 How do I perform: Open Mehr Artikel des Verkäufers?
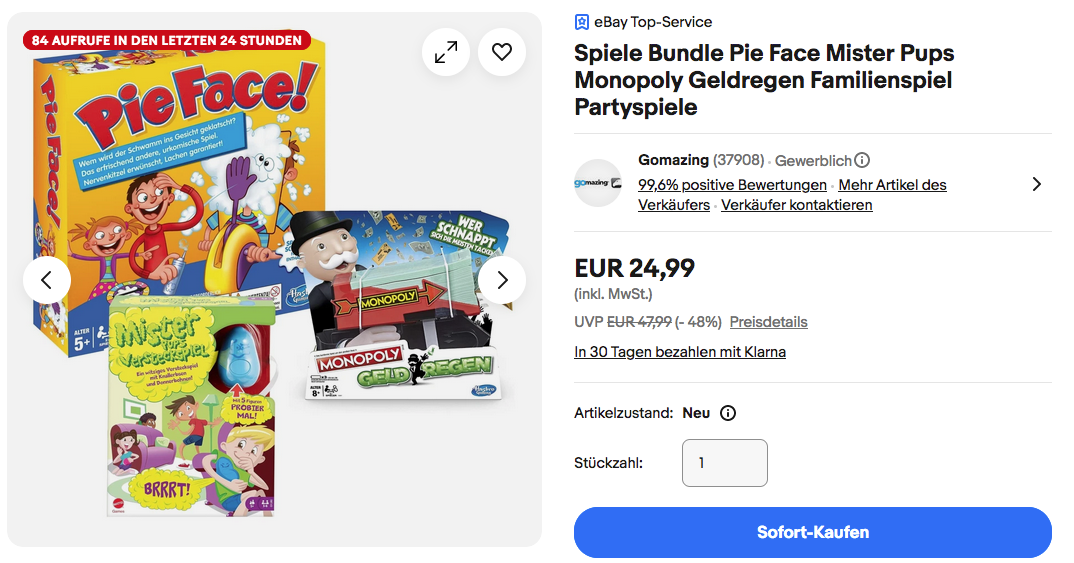click(892, 185)
